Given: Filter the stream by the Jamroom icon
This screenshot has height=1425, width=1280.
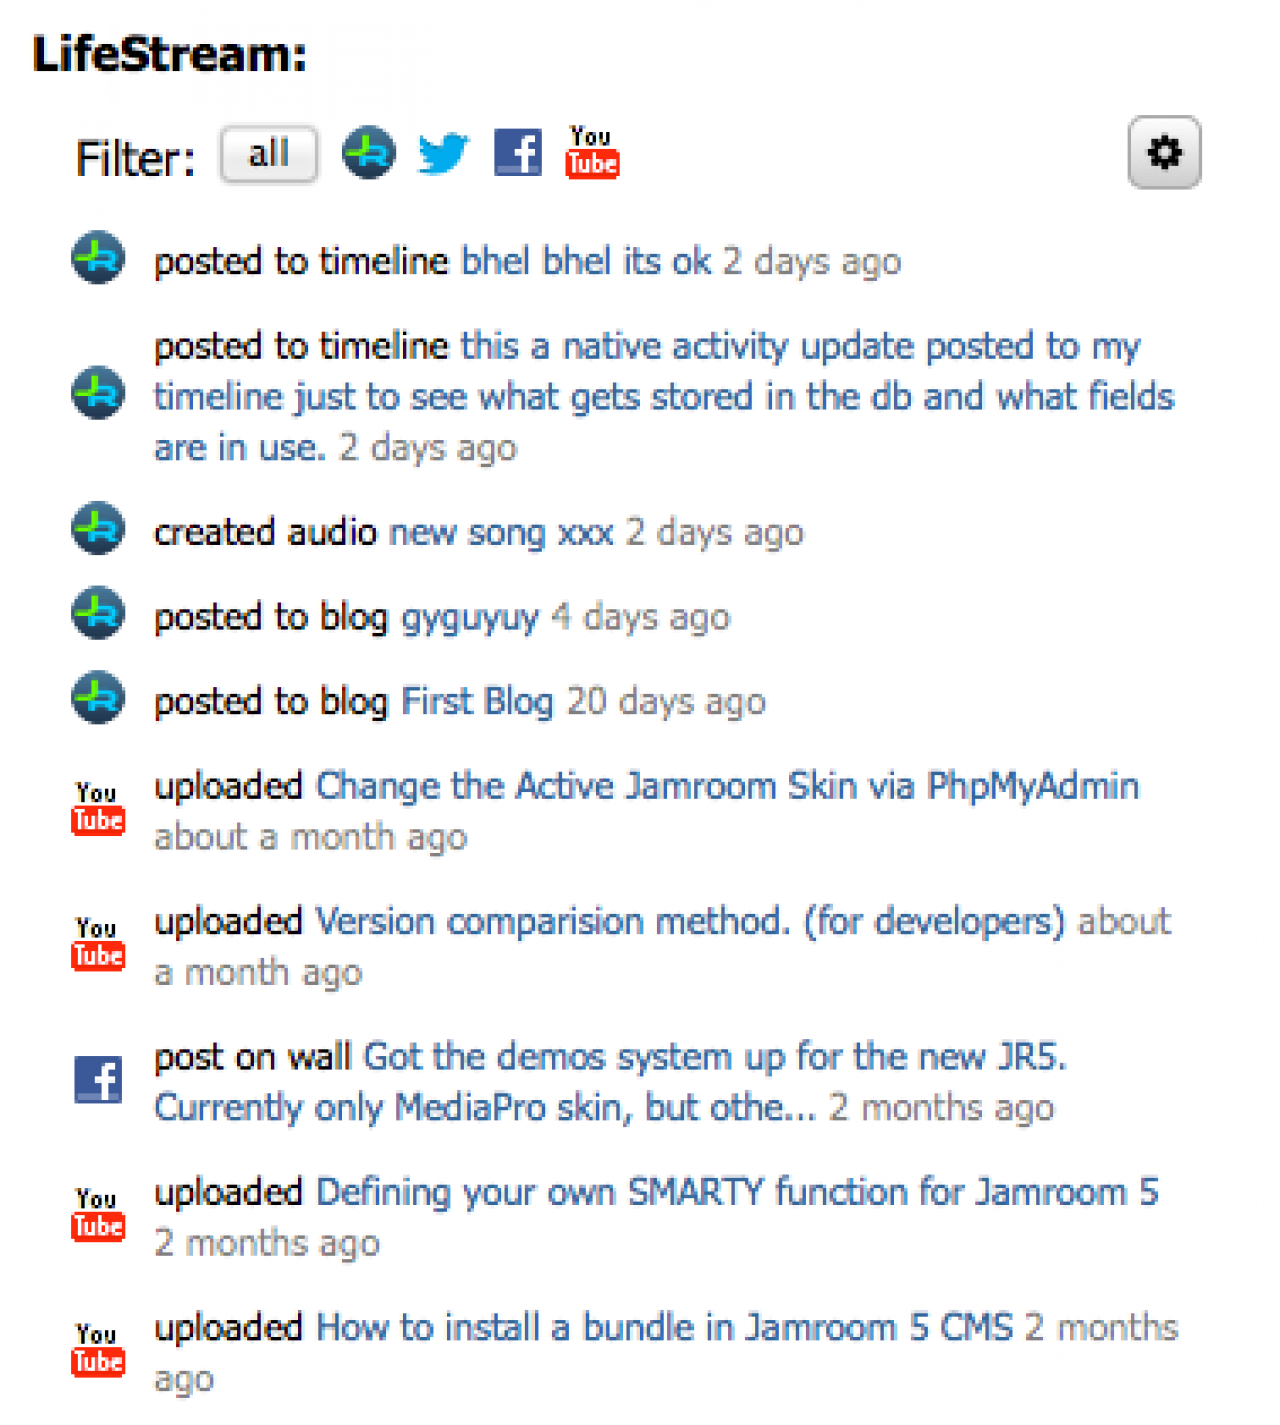Looking at the screenshot, I should click(x=369, y=153).
